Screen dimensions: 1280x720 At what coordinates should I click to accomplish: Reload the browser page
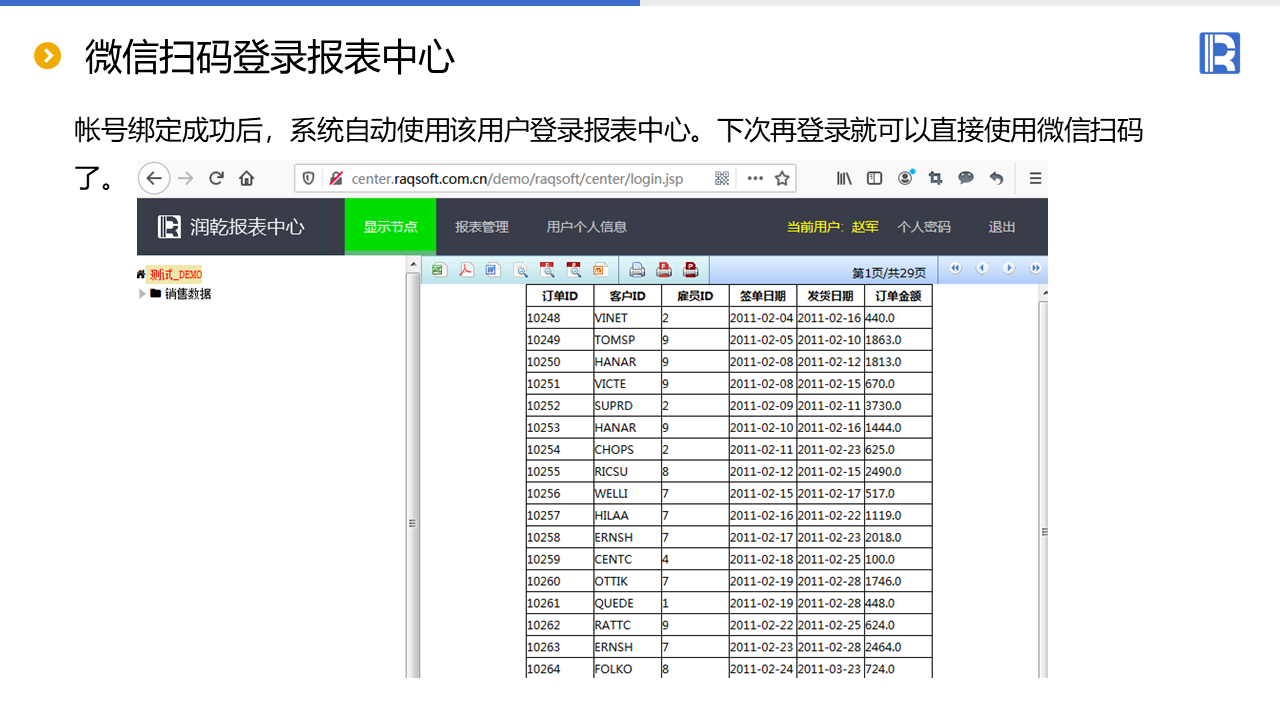point(216,178)
